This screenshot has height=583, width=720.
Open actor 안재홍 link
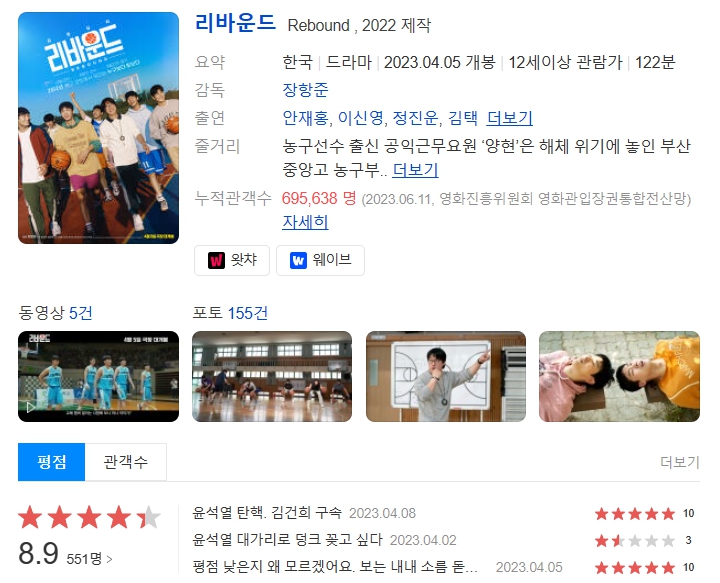pyautogui.click(x=305, y=118)
